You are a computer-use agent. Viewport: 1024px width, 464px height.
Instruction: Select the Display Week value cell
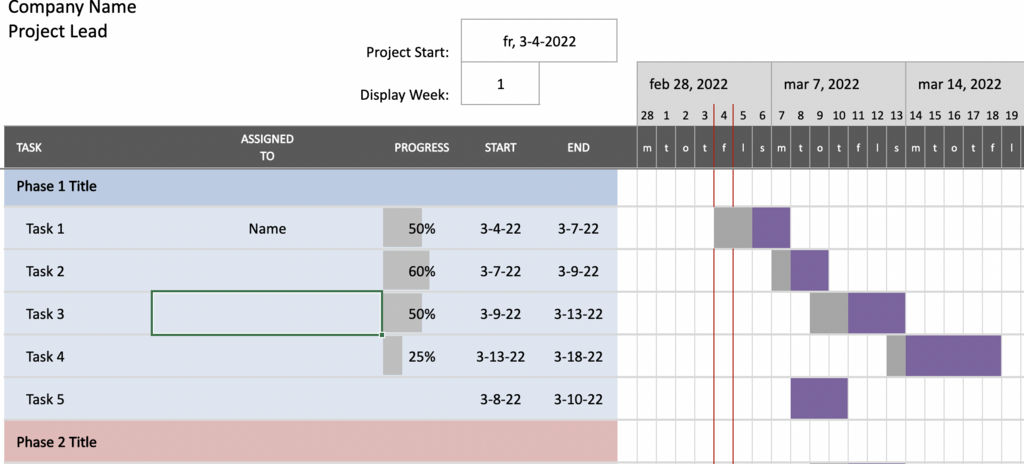click(500, 84)
